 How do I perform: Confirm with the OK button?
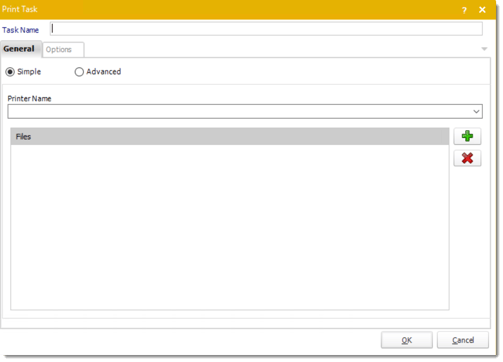pyautogui.click(x=407, y=340)
